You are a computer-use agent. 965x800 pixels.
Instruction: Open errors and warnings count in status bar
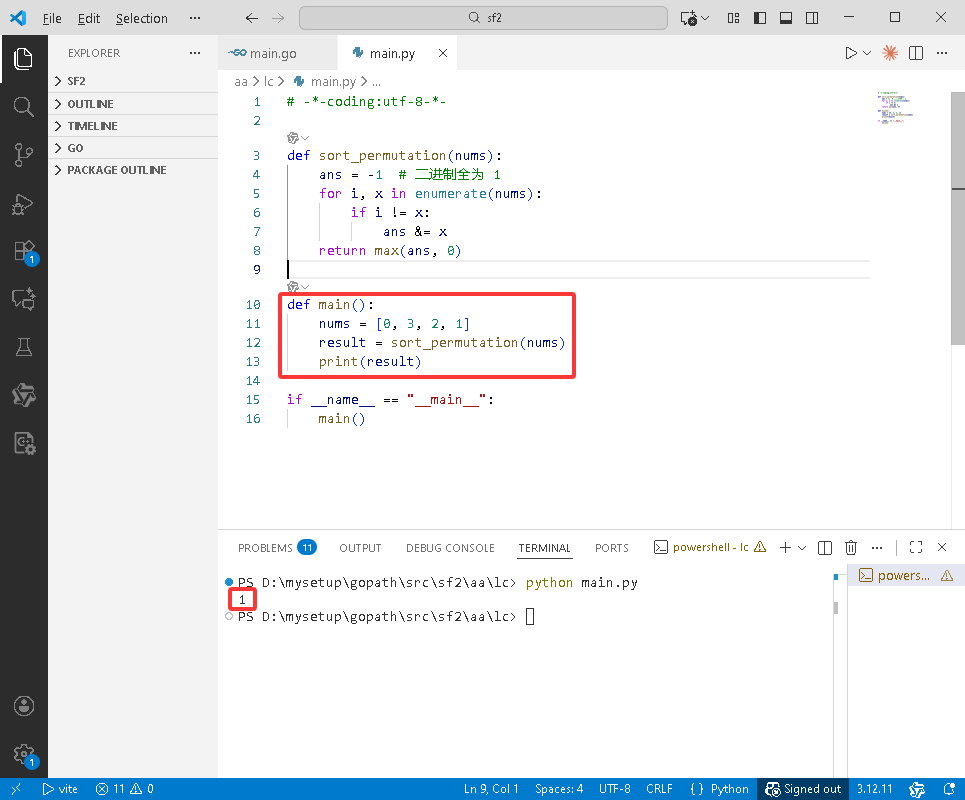[124, 789]
